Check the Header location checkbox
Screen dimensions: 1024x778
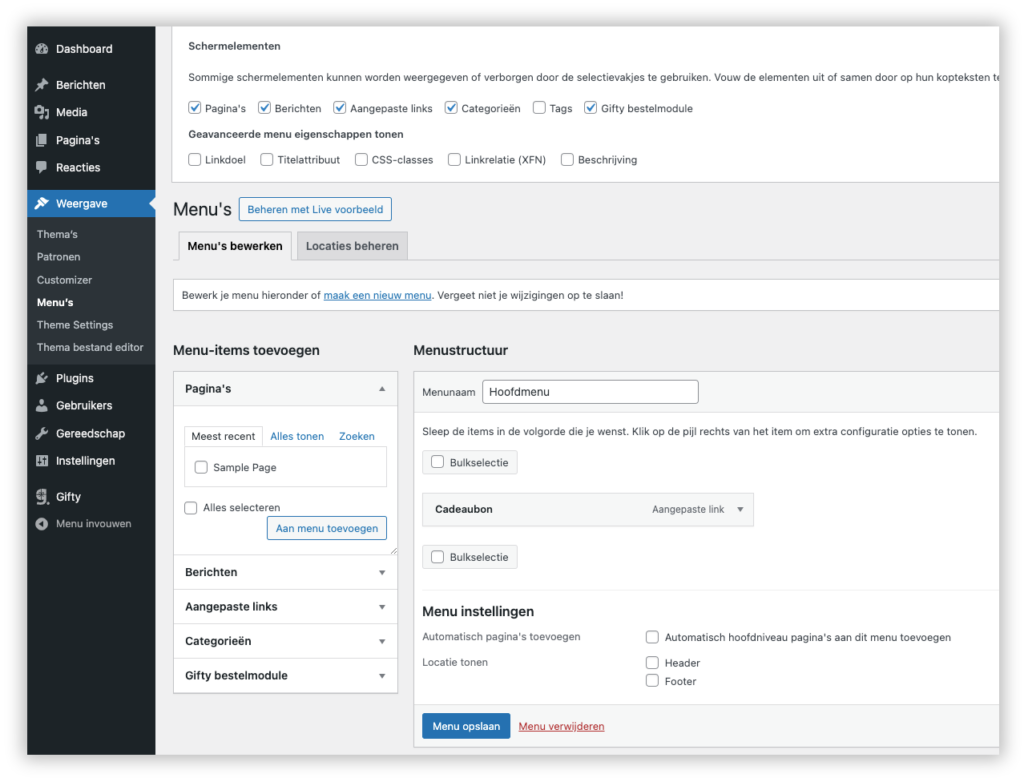652,662
